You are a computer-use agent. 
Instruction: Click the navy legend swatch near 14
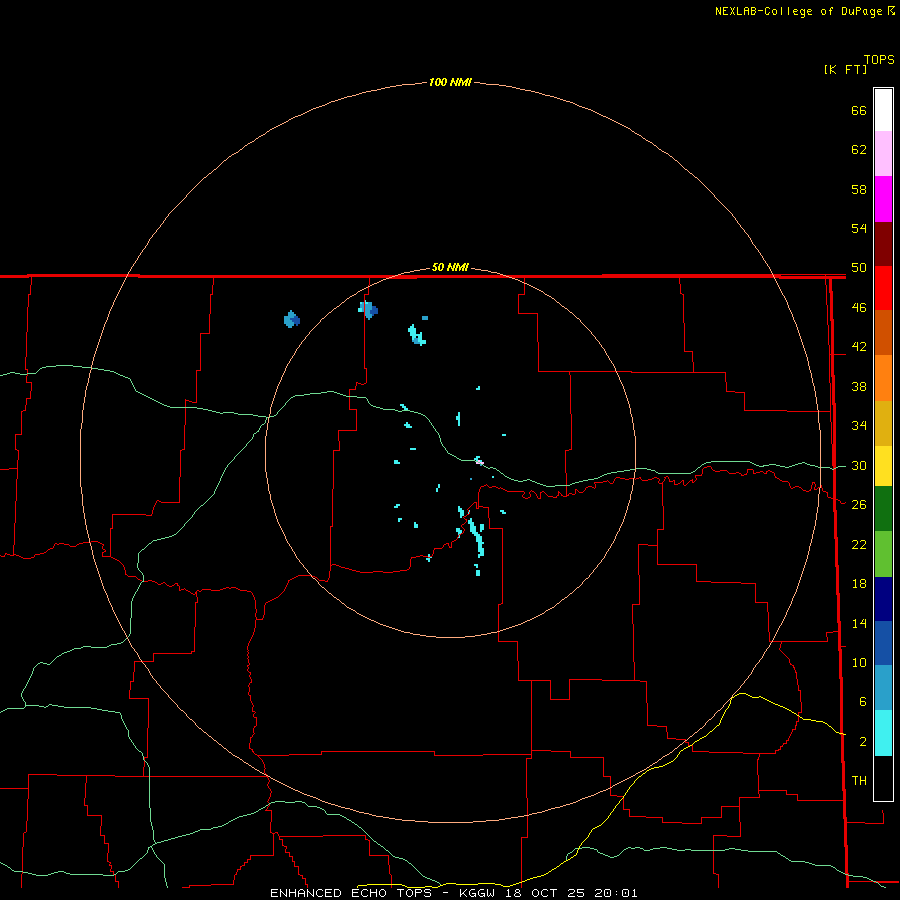tap(883, 599)
